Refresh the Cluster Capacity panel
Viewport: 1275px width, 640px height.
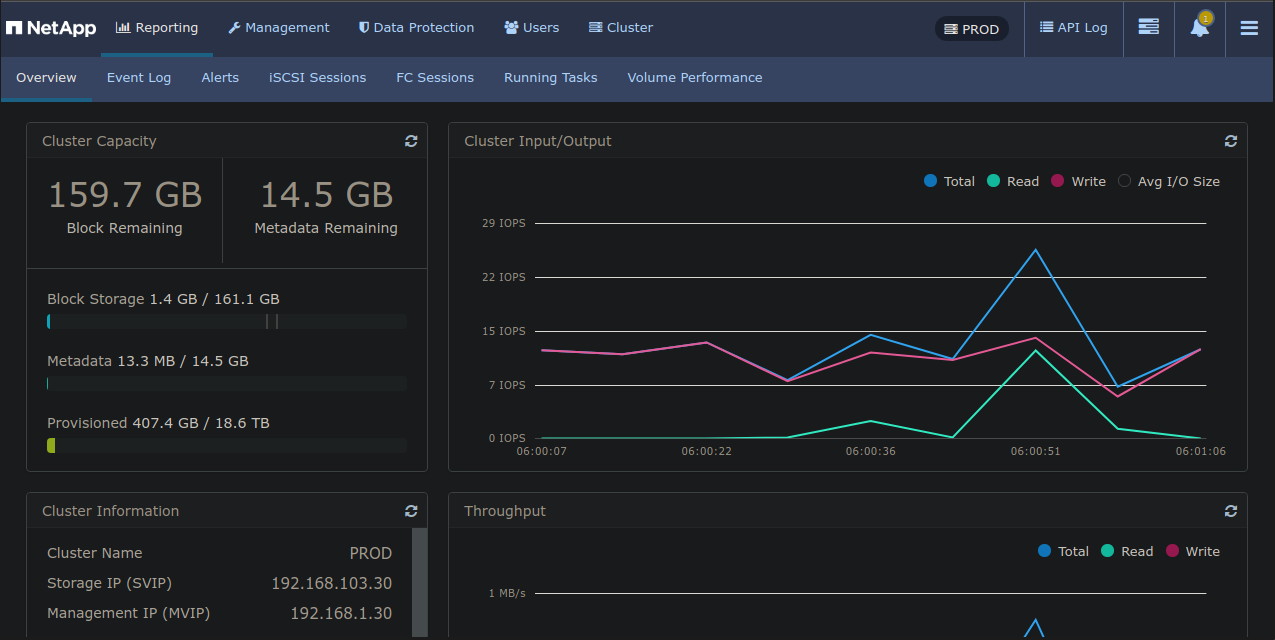(411, 141)
